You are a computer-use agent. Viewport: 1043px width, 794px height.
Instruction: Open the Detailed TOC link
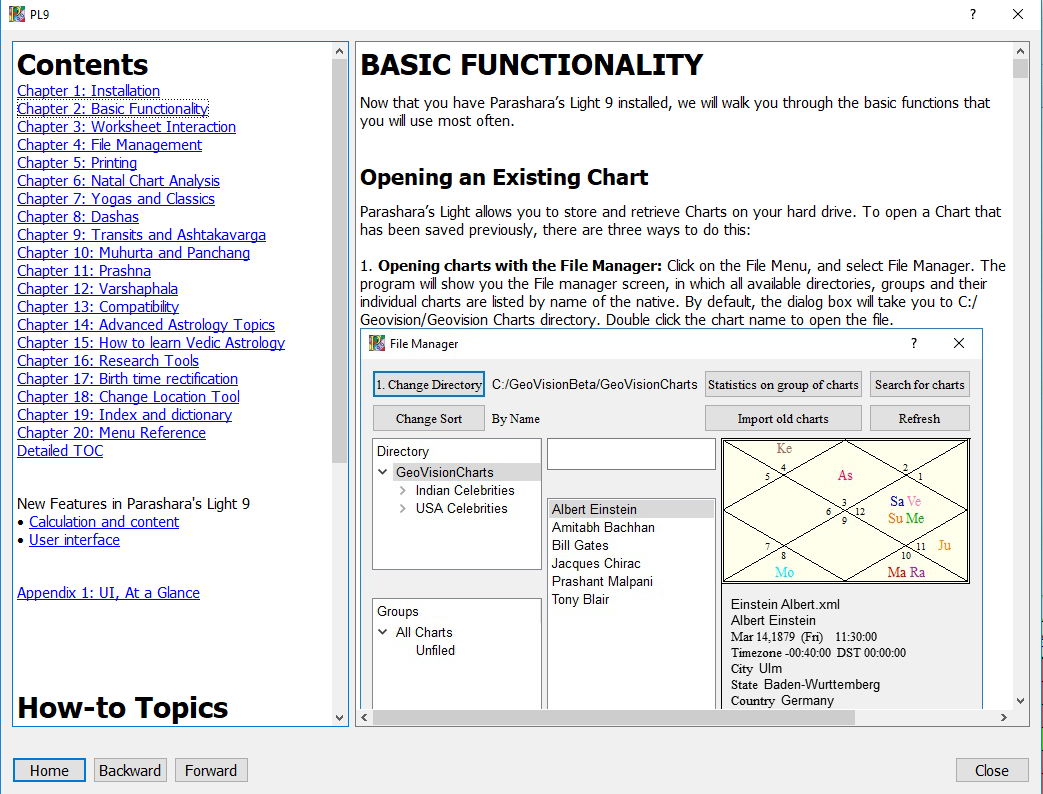60,450
